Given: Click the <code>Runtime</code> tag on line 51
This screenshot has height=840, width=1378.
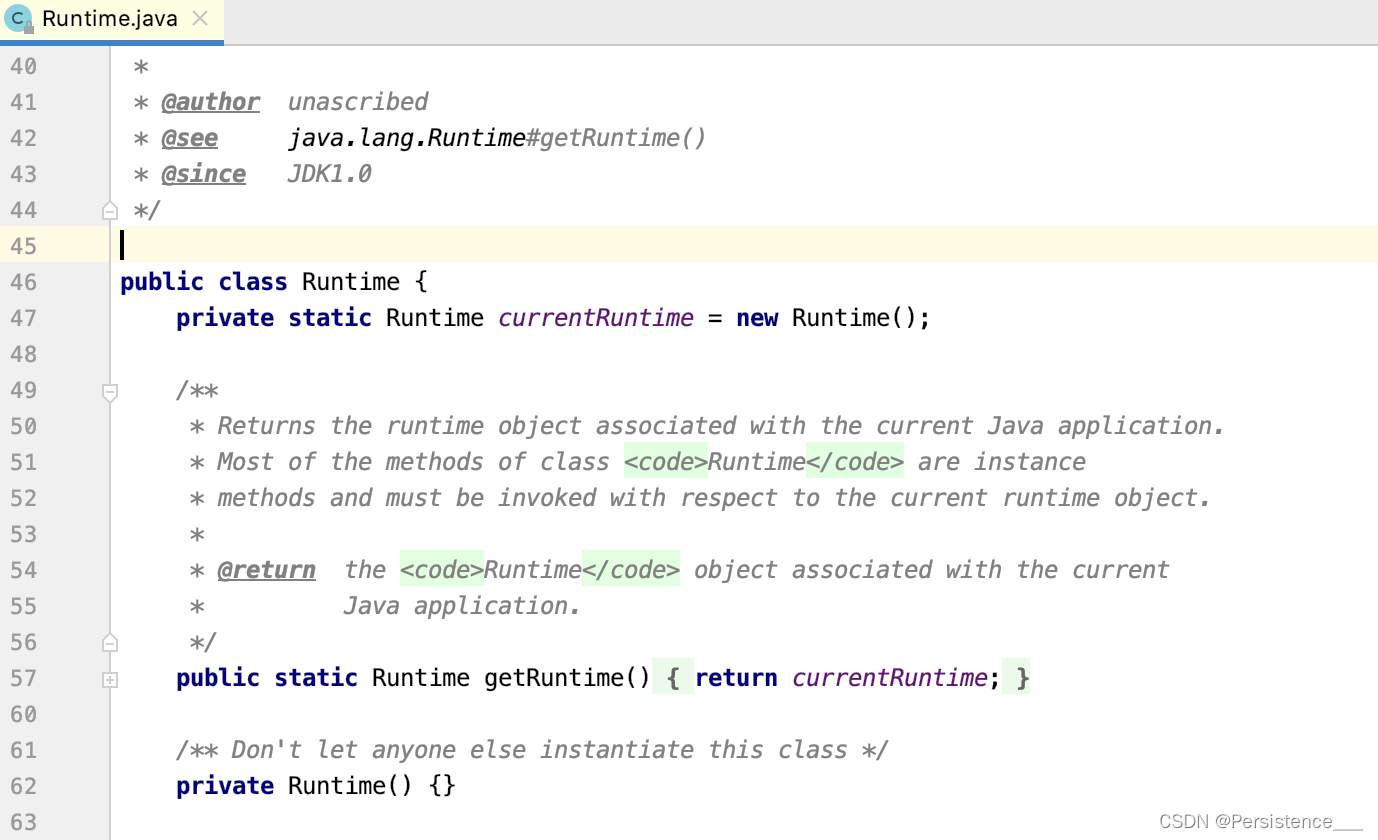Looking at the screenshot, I should [764, 462].
